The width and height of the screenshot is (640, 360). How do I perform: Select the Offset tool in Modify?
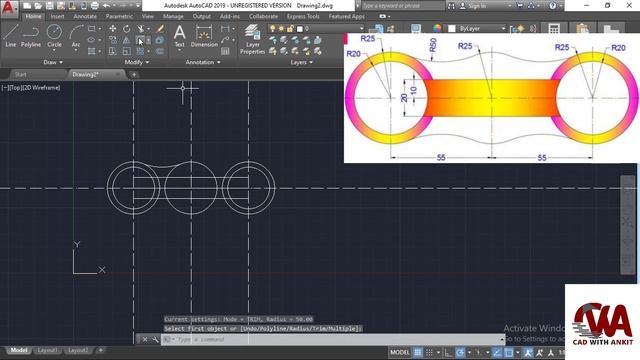[x=160, y=51]
